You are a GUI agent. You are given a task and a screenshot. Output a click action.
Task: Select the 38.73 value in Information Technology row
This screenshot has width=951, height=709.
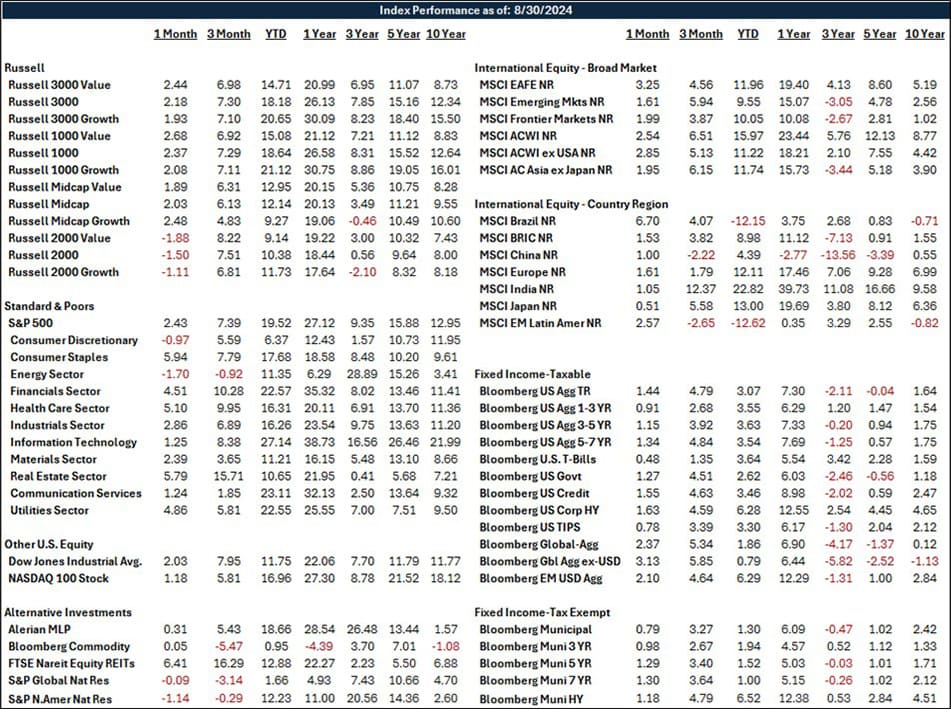[x=319, y=442]
